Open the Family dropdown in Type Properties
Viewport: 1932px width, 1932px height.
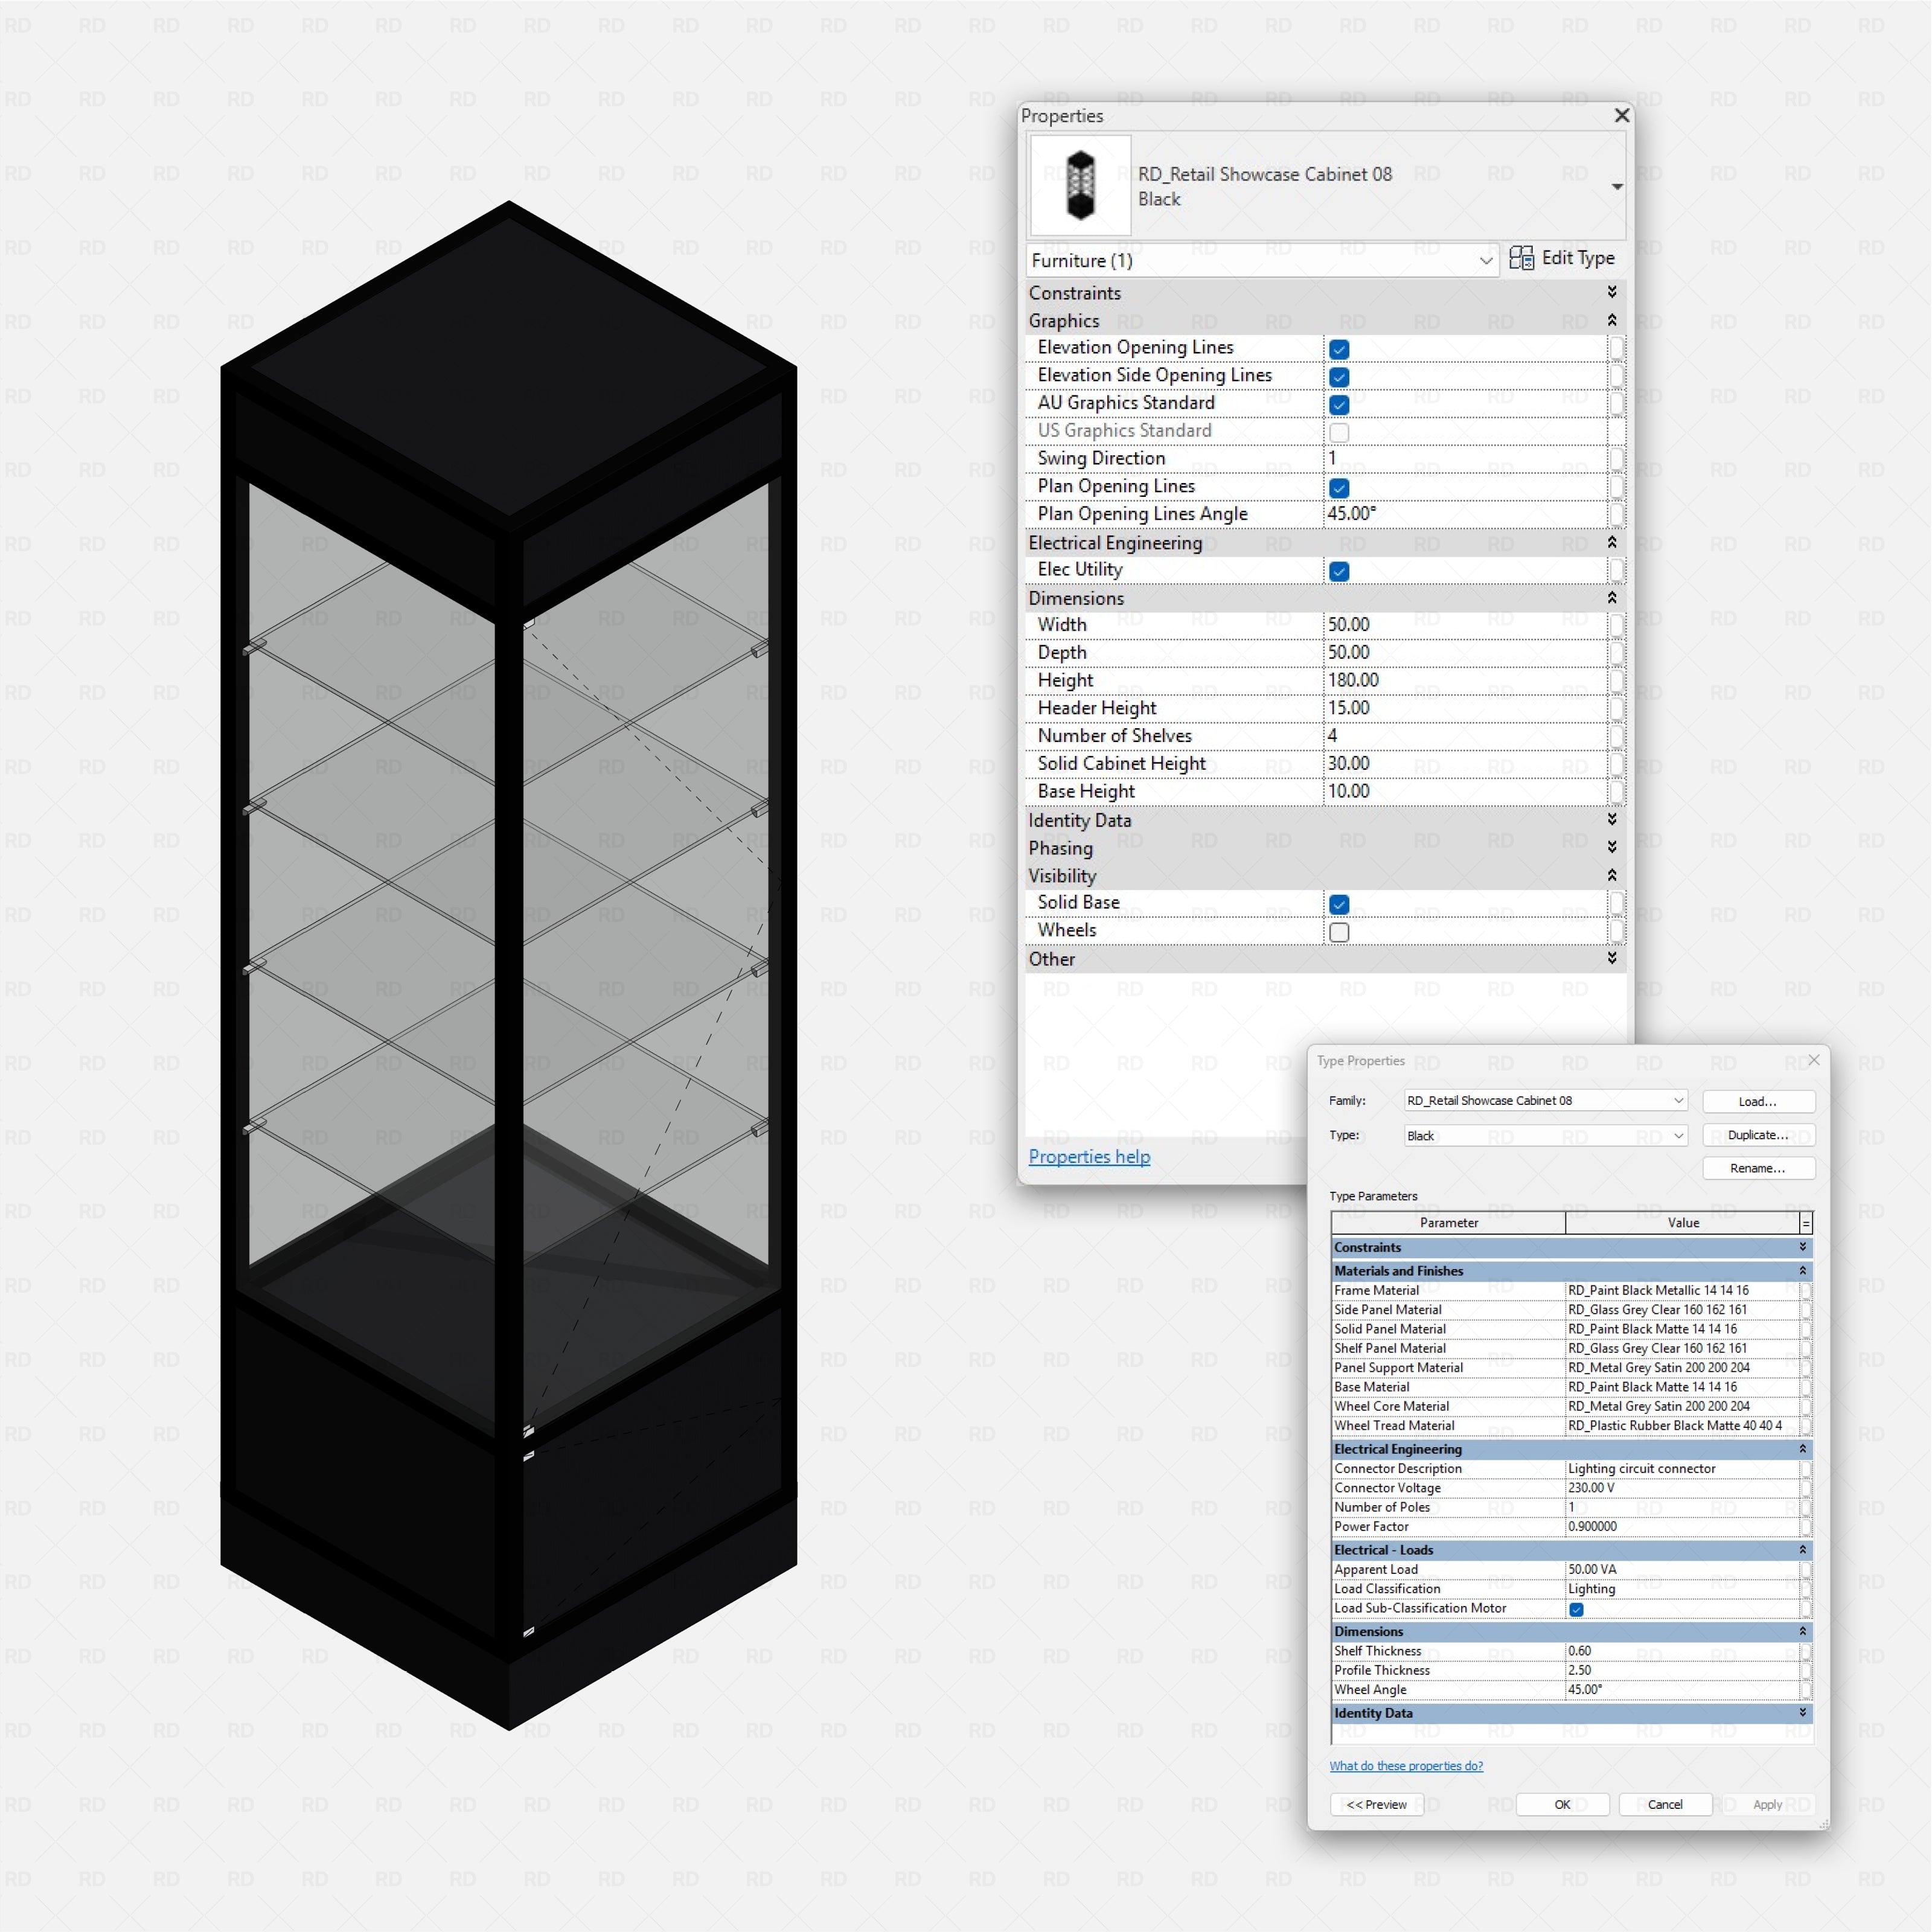(1546, 1100)
